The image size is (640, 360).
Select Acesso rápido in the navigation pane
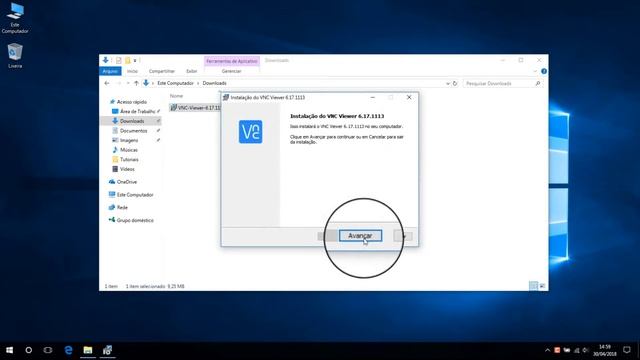click(131, 102)
